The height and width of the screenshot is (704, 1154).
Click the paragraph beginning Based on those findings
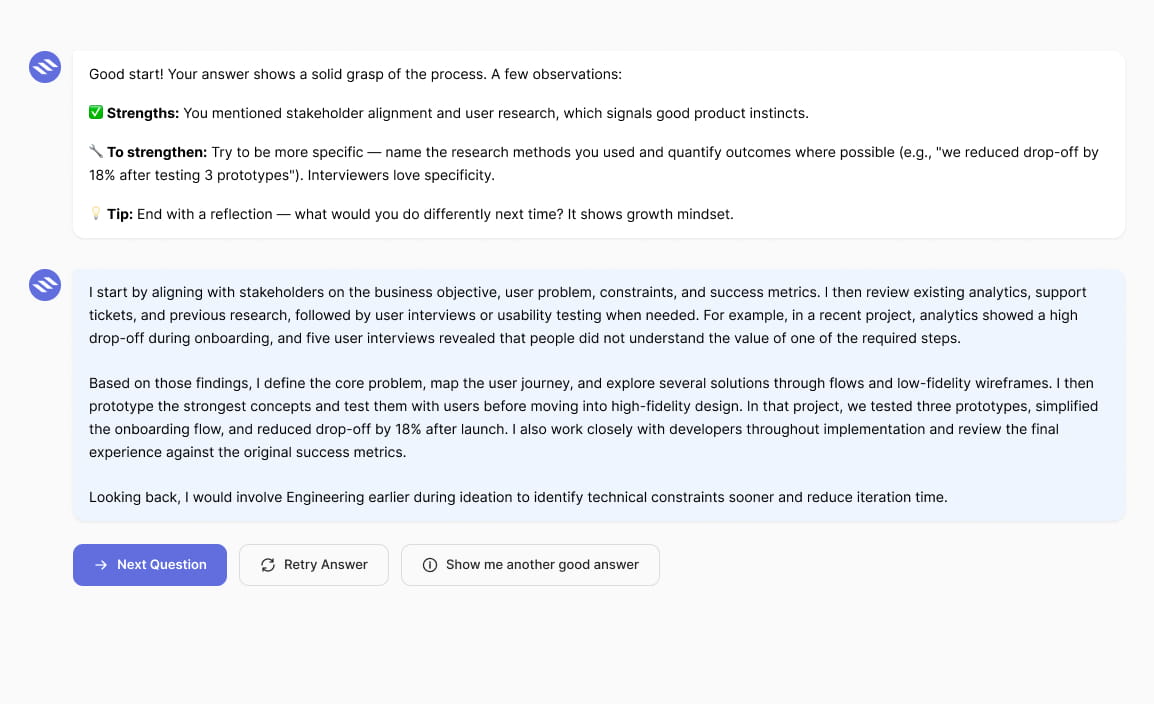(x=593, y=417)
